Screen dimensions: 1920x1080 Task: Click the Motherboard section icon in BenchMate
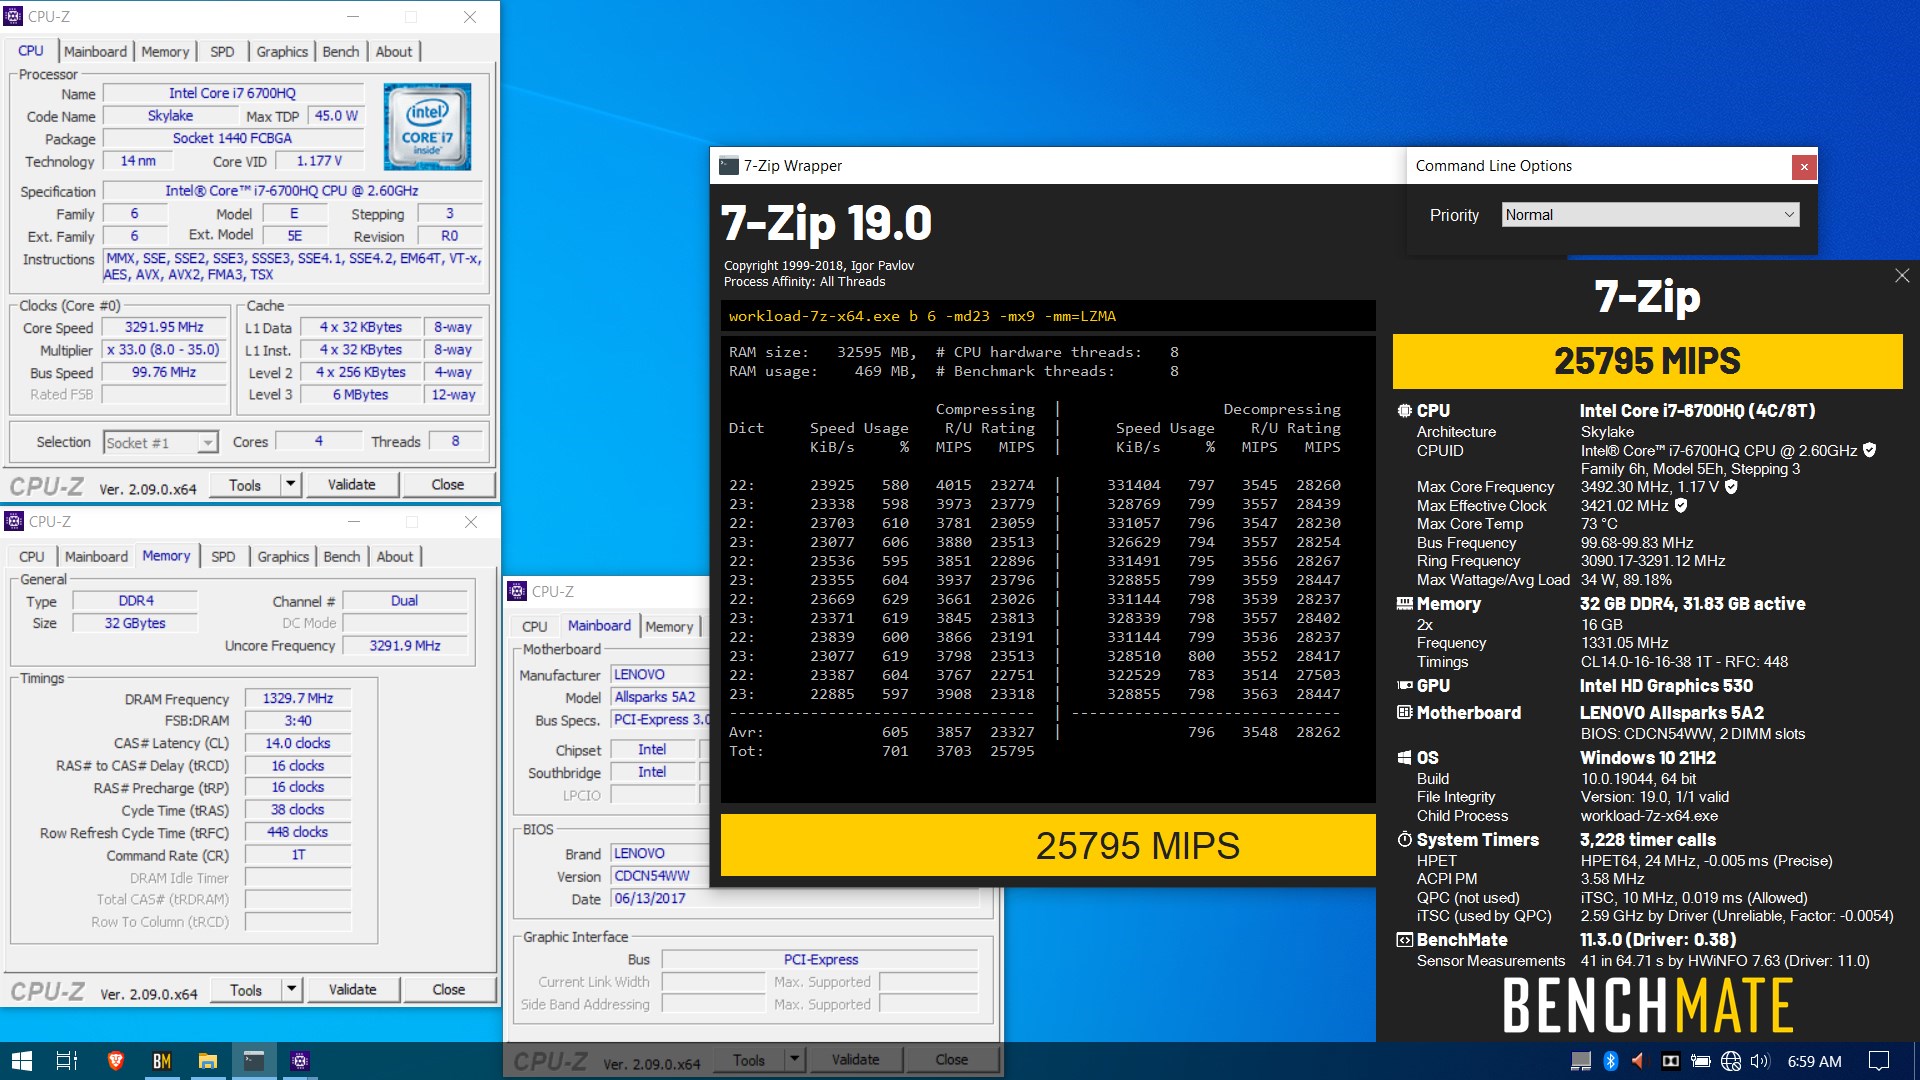[1404, 713]
